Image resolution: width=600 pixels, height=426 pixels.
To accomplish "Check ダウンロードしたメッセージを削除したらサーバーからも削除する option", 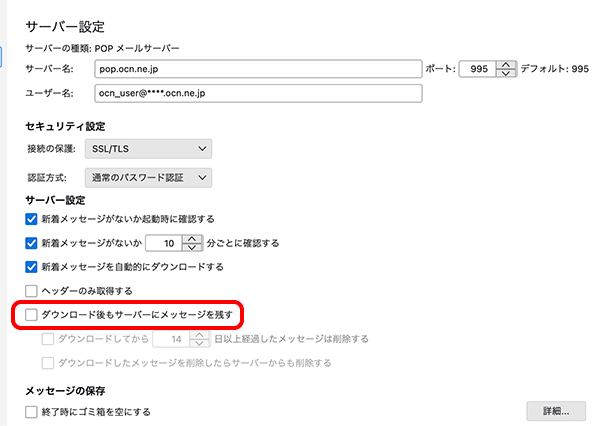I will click(48, 363).
